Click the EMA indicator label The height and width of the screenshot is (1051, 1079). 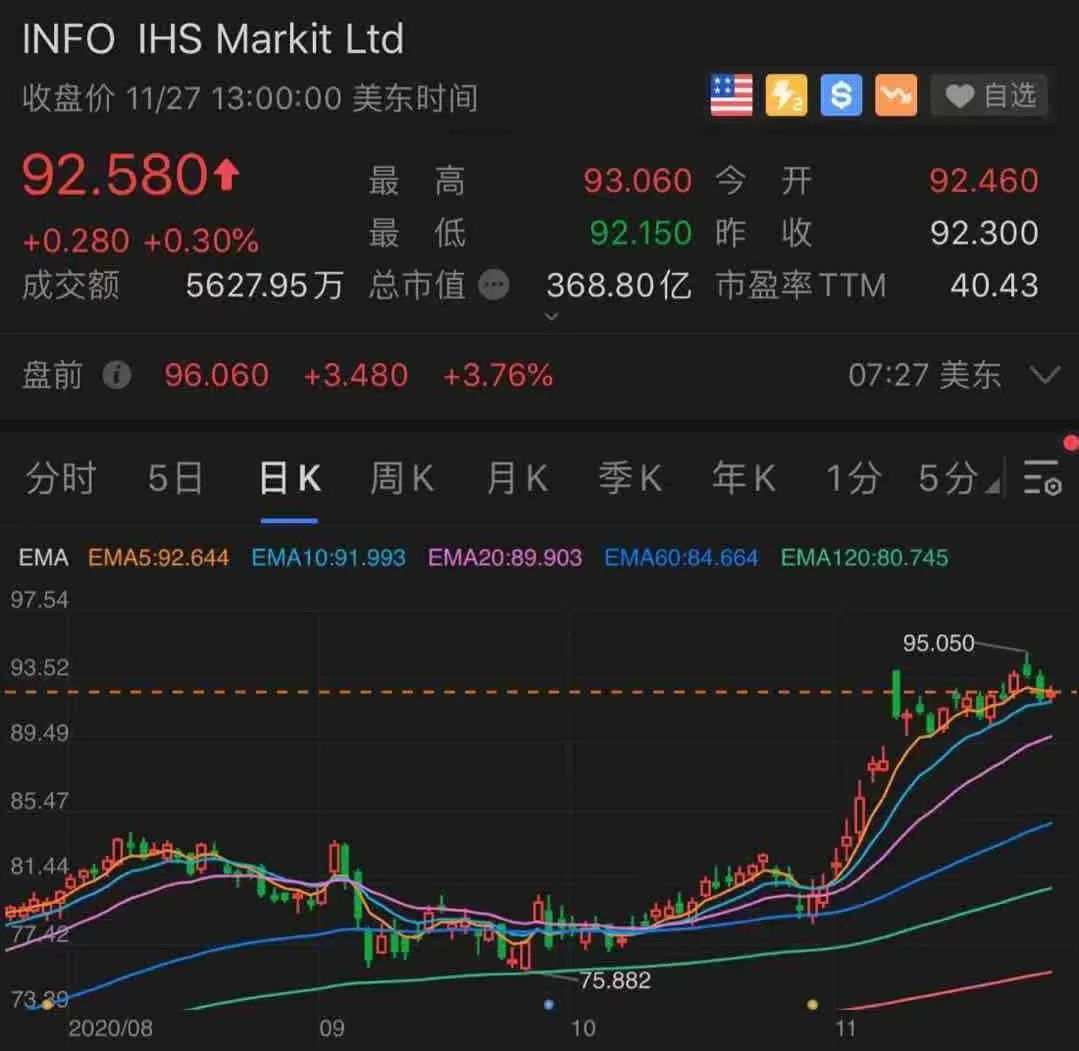[x=43, y=558]
